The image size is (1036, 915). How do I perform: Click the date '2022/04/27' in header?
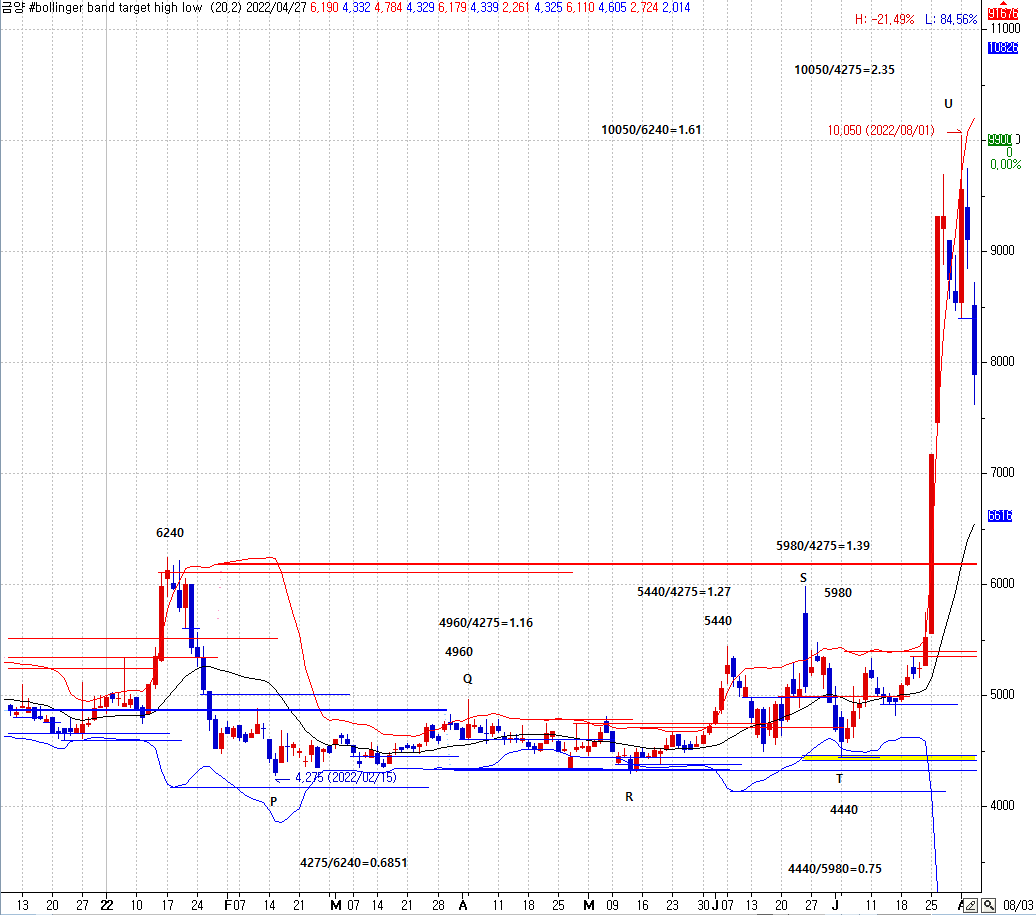pyautogui.click(x=276, y=8)
